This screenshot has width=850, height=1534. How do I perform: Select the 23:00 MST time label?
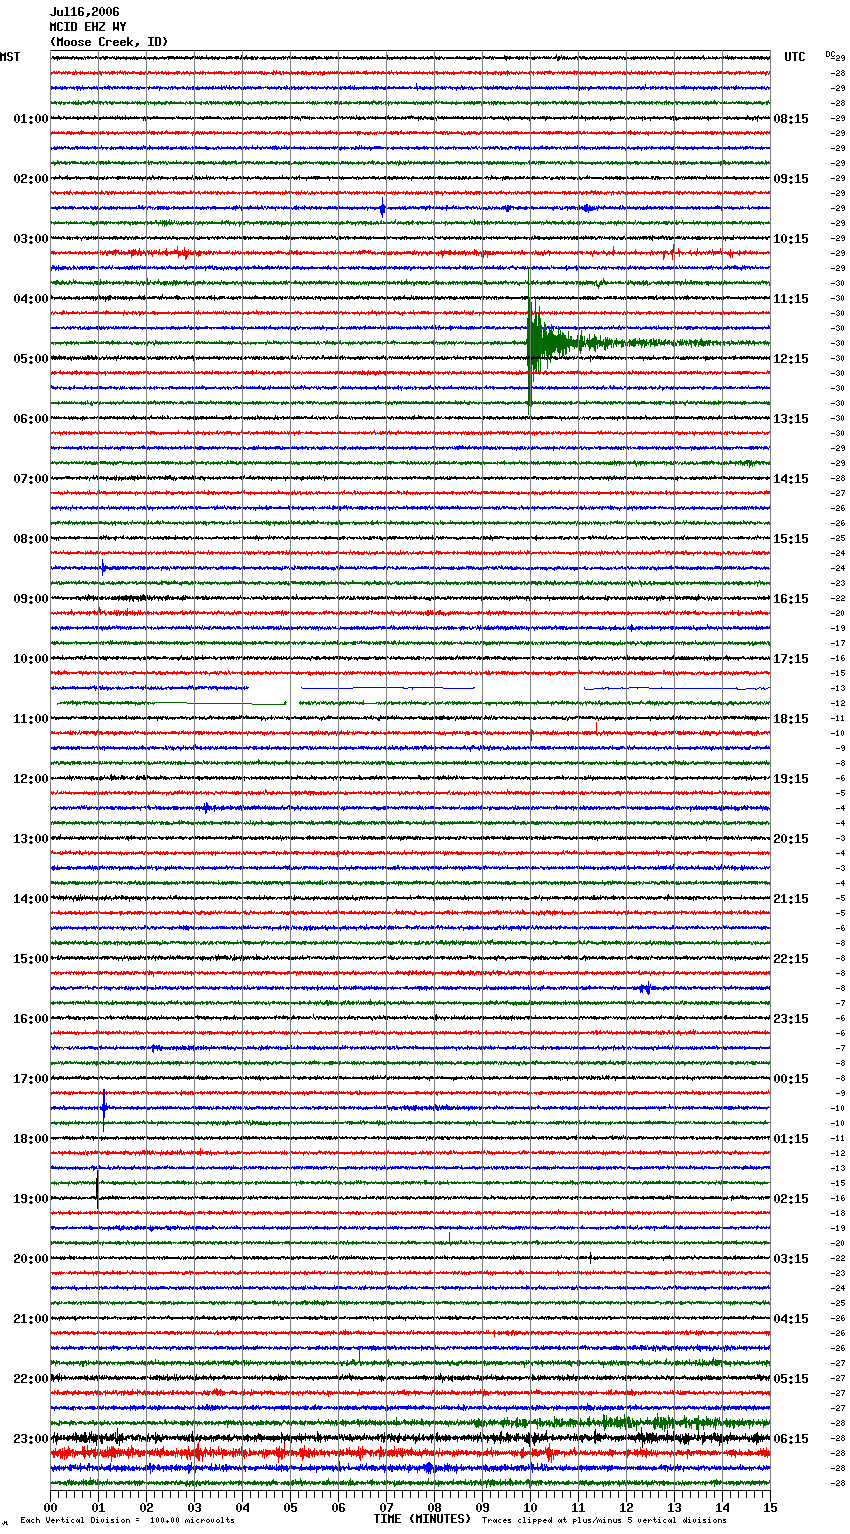coord(31,1439)
